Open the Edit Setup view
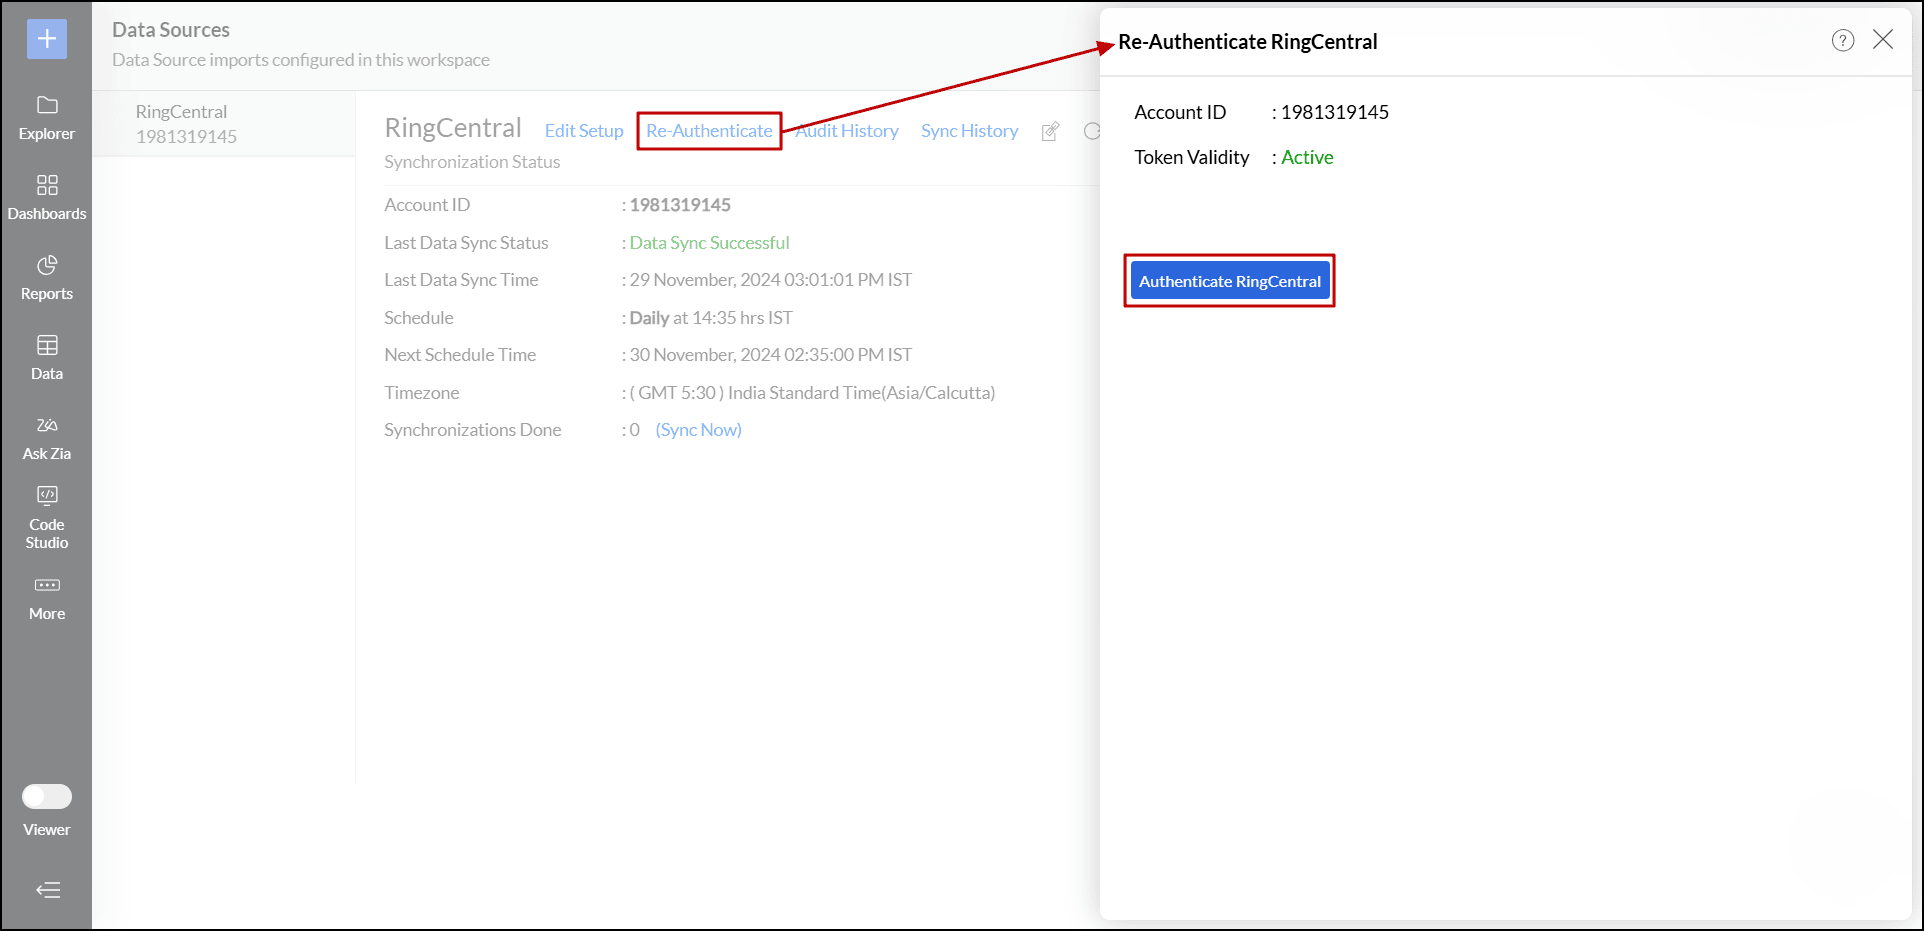1924x931 pixels. coord(583,131)
